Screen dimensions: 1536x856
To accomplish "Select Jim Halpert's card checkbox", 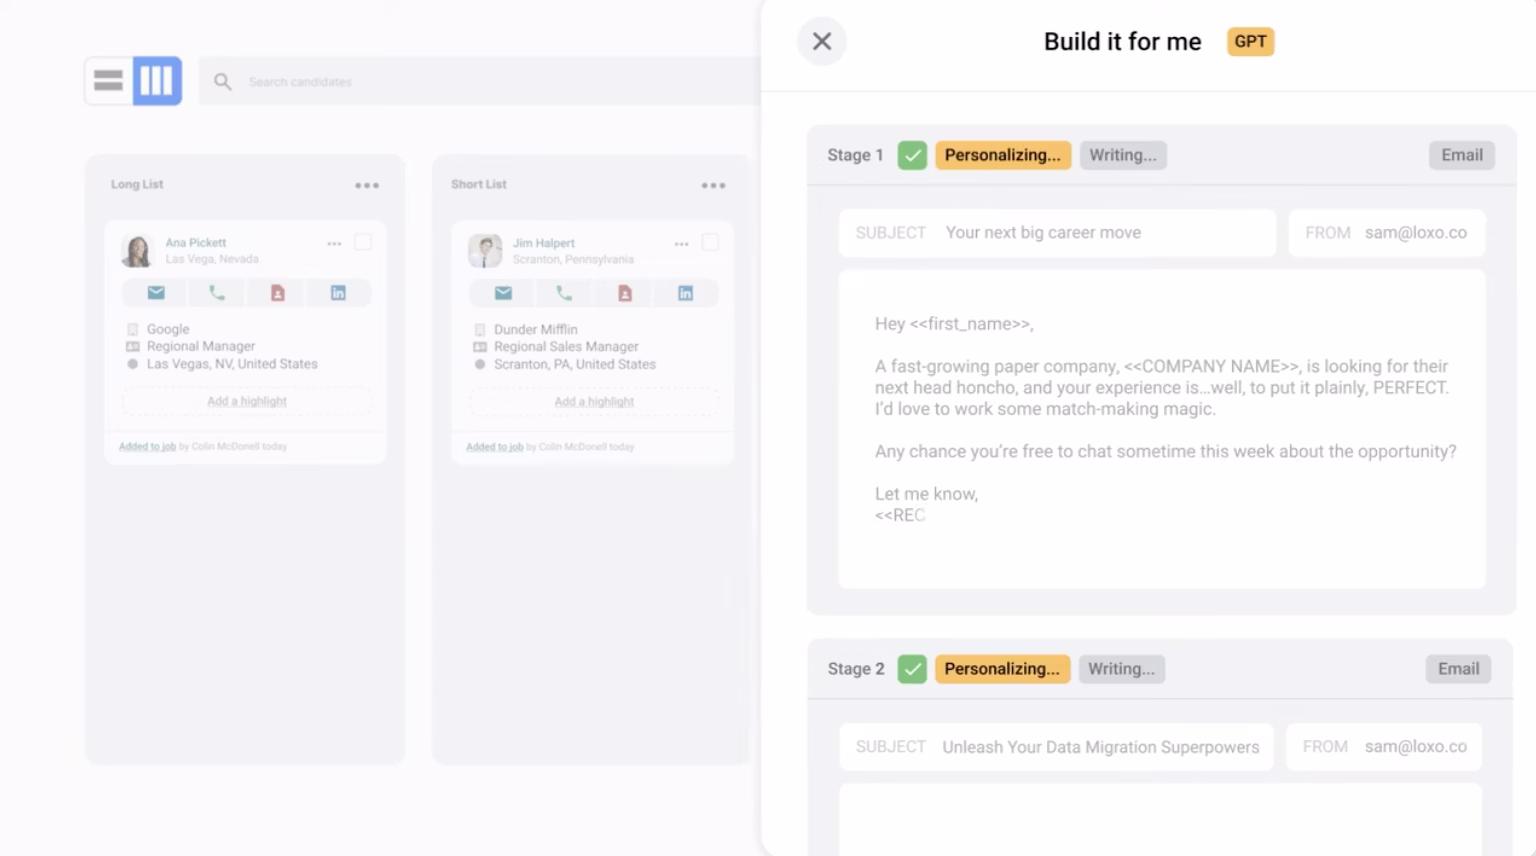I will point(710,242).
